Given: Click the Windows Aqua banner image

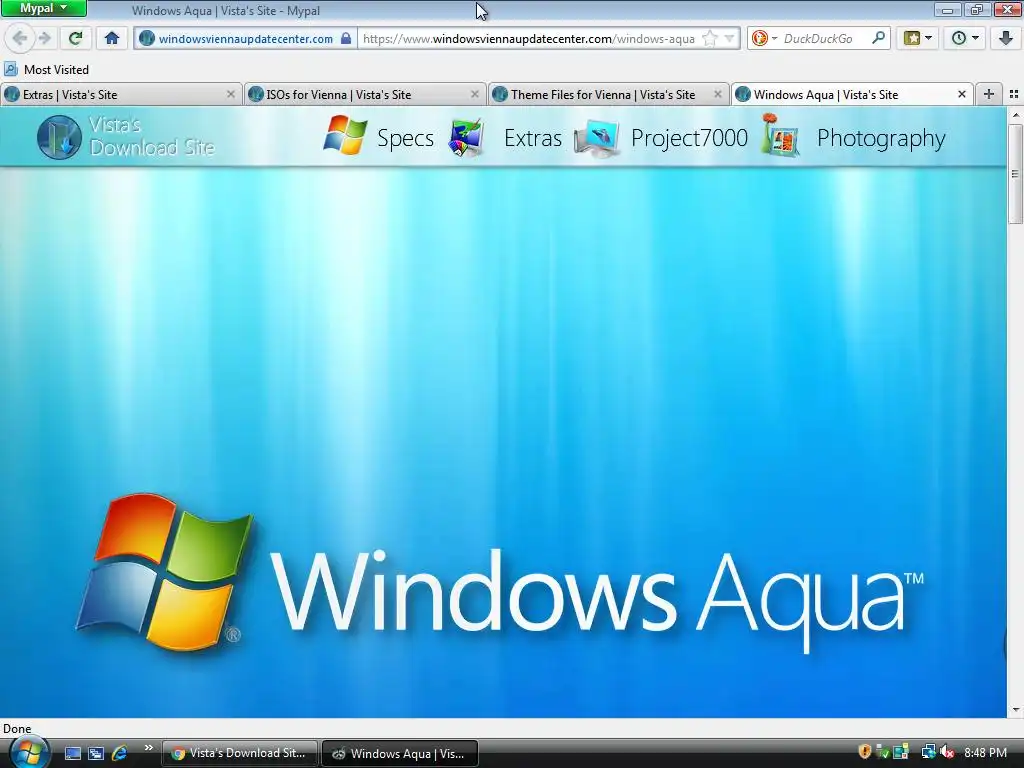Looking at the screenshot, I should [x=503, y=444].
